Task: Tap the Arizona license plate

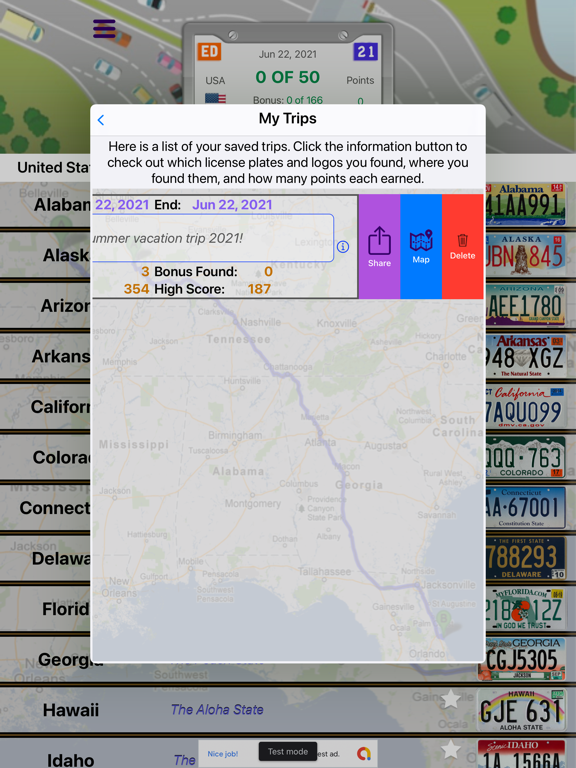Action: click(525, 306)
